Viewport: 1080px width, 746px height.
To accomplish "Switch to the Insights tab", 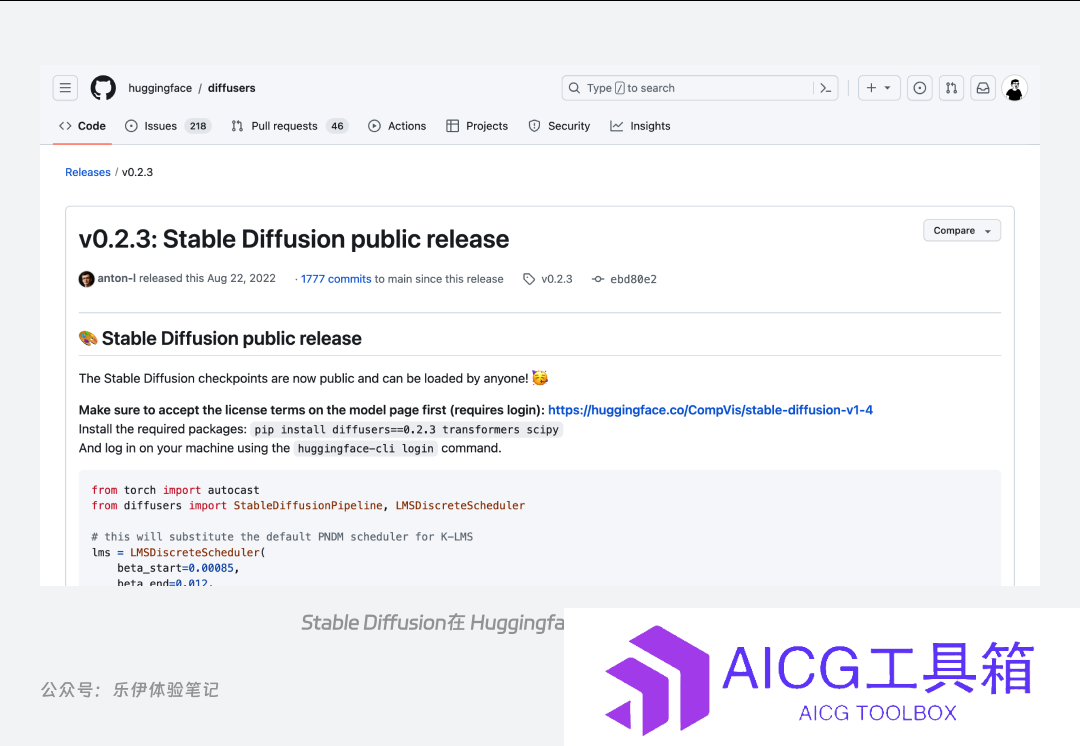I will 641,126.
